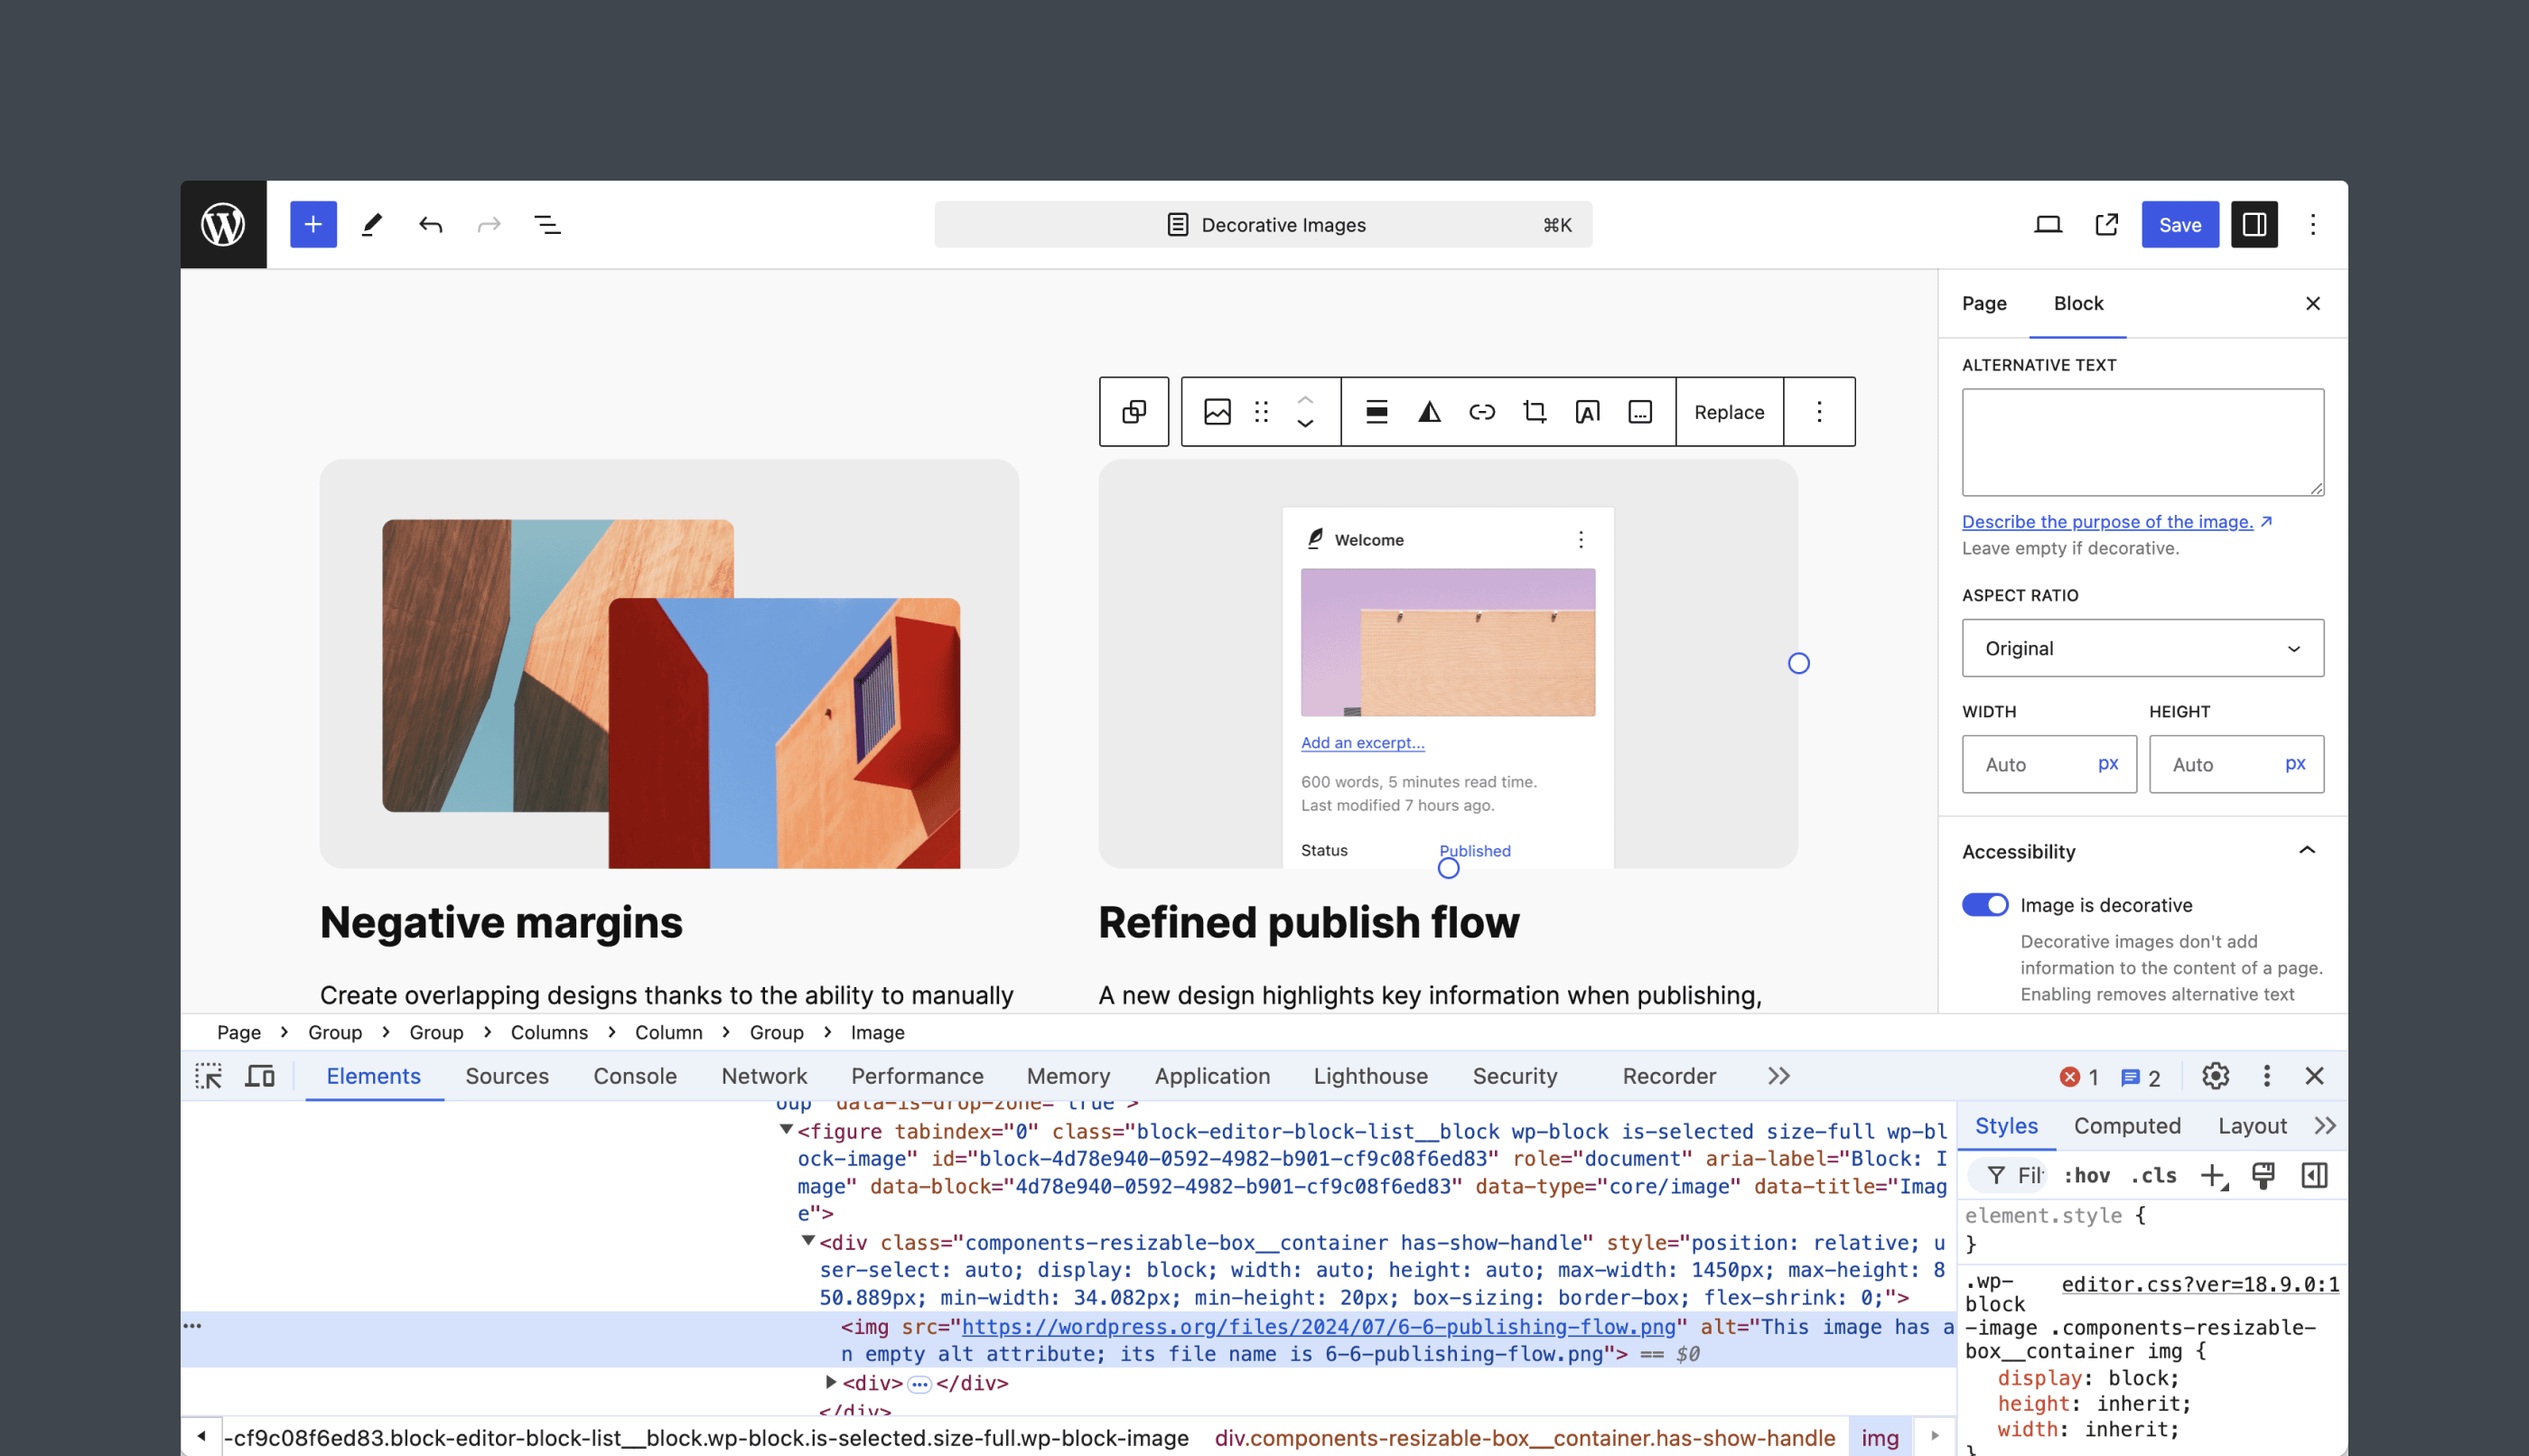2529x1456 pixels.
Task: Click the Image block type icon
Action: pyautogui.click(x=1217, y=412)
